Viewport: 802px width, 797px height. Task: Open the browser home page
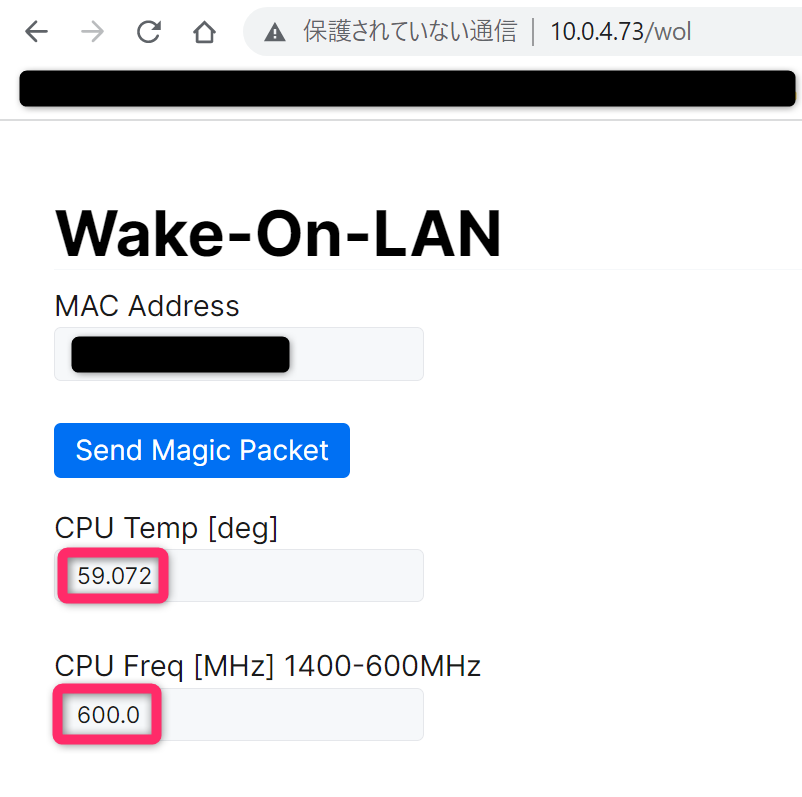(204, 33)
